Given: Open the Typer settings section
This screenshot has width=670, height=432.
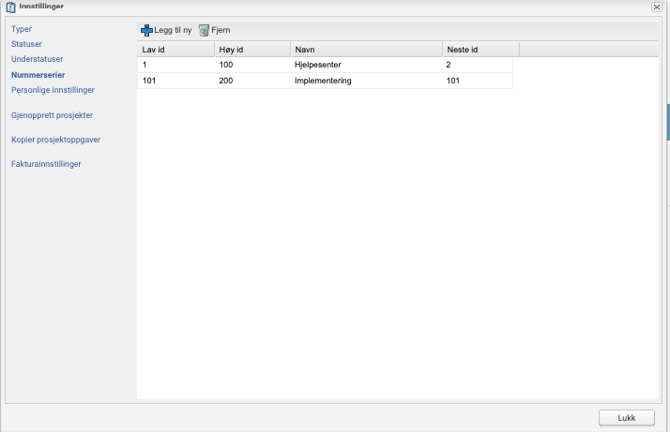Looking at the screenshot, I should pos(22,29).
